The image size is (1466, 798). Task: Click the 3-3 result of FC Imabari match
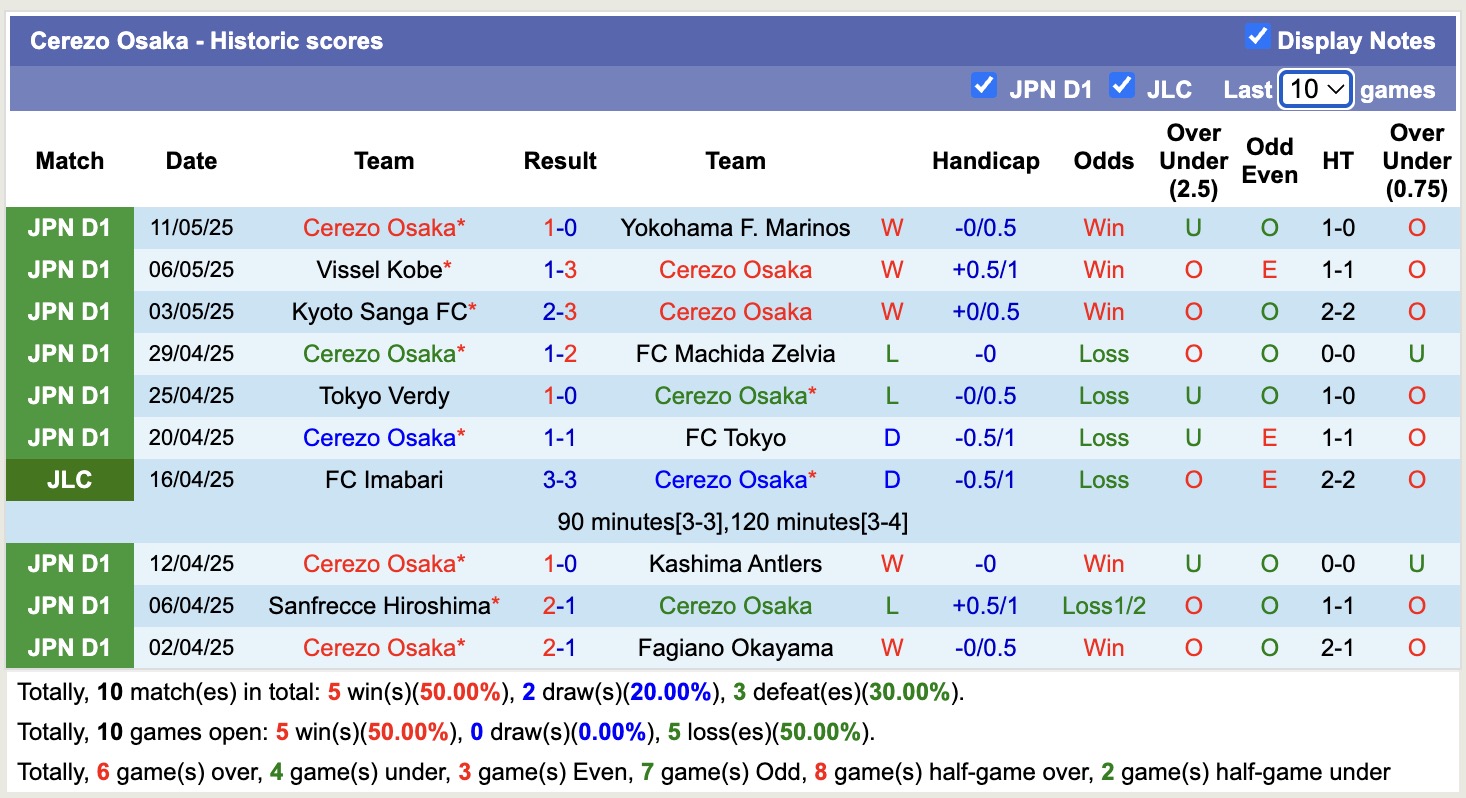click(560, 479)
